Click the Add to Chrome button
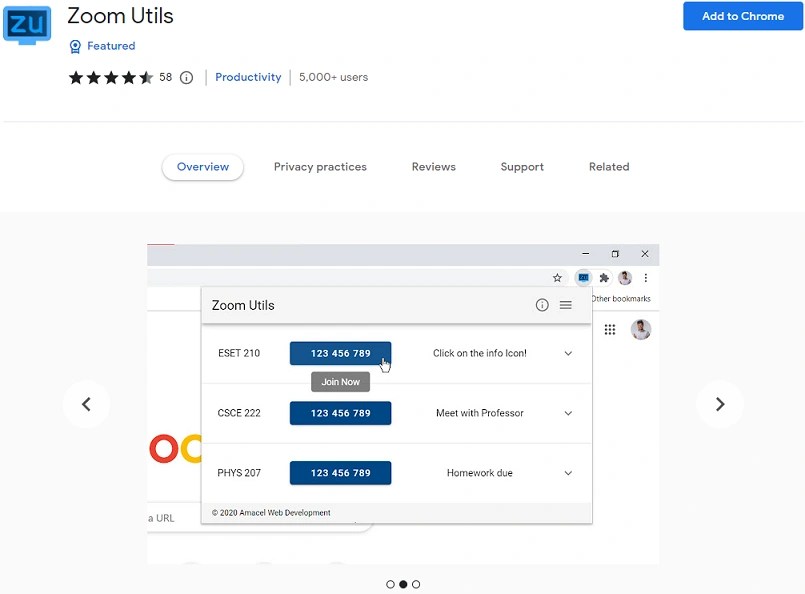The height and width of the screenshot is (594, 805). coord(742,16)
